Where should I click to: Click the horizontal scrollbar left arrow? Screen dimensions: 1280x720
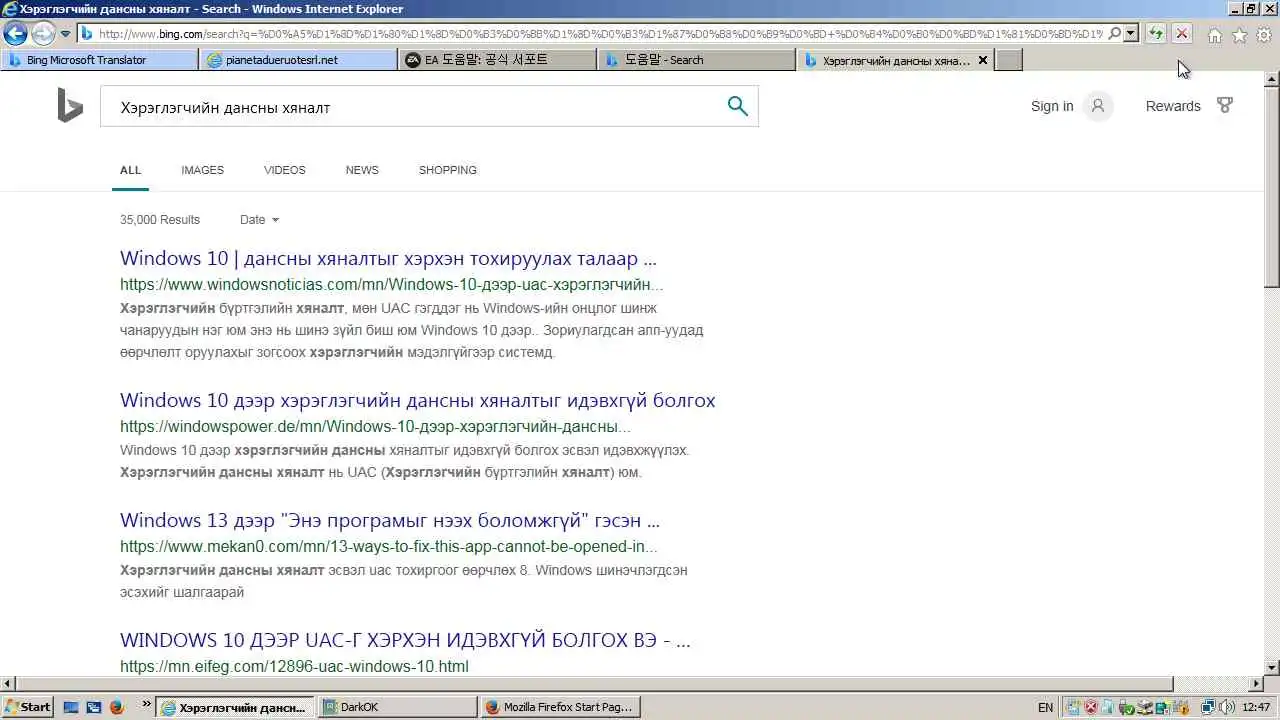[x=7, y=684]
